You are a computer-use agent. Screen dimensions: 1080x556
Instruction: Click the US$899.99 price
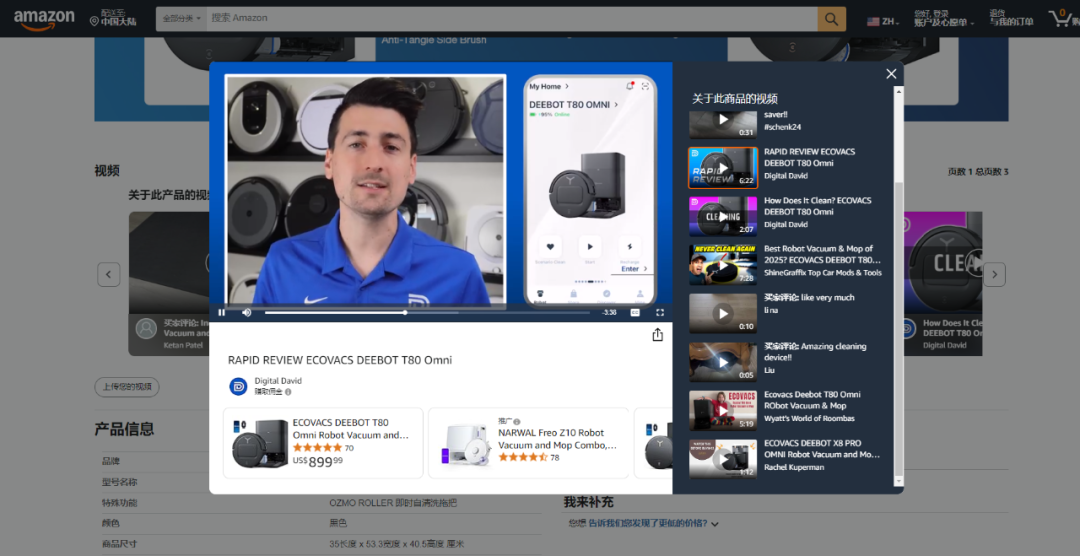(318, 462)
